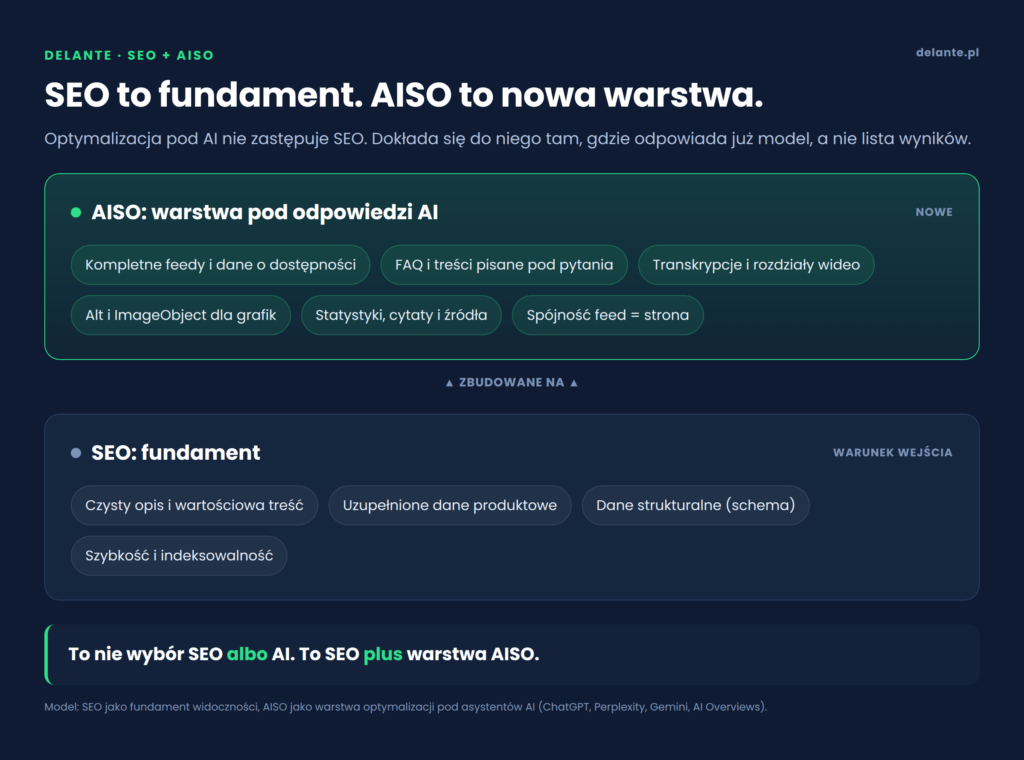Viewport: 1024px width, 760px height.
Task: Select the 'Czysty opis i wartościowa treść' pill
Action: 195,505
